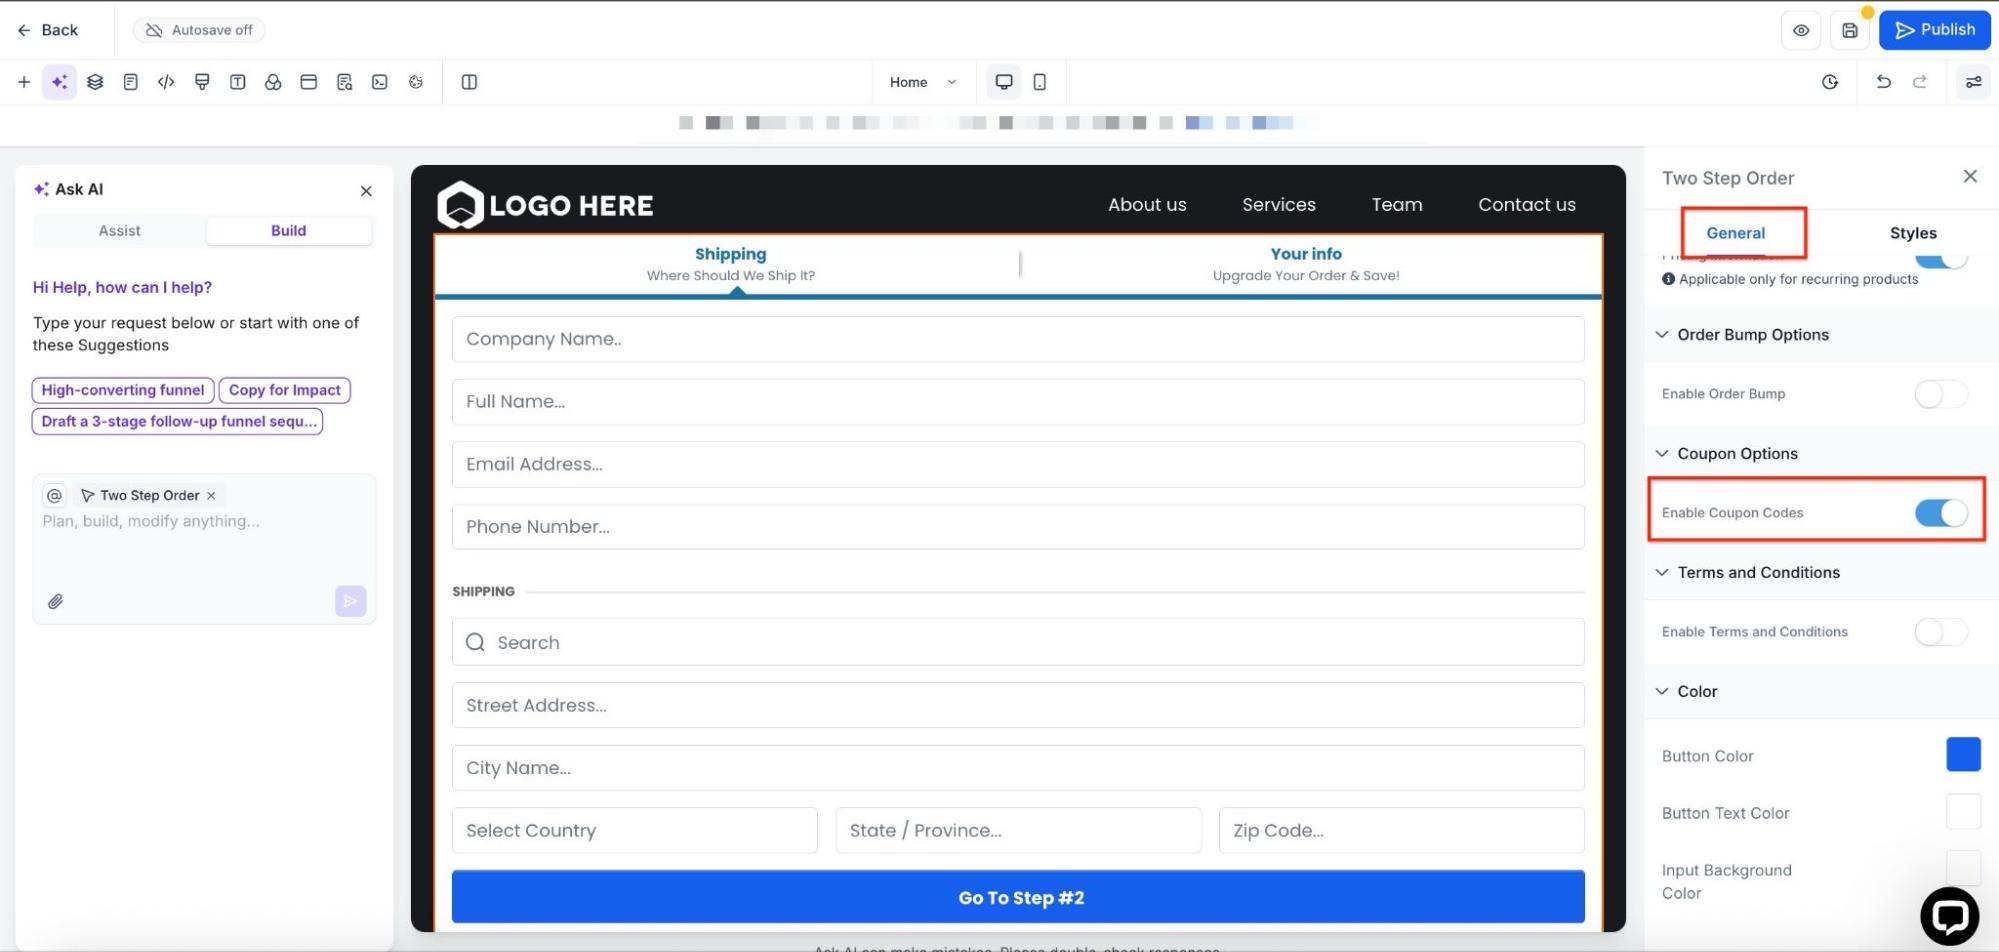This screenshot has width=1999, height=952.
Task: Click the save floppy disk icon
Action: pos(1849,30)
